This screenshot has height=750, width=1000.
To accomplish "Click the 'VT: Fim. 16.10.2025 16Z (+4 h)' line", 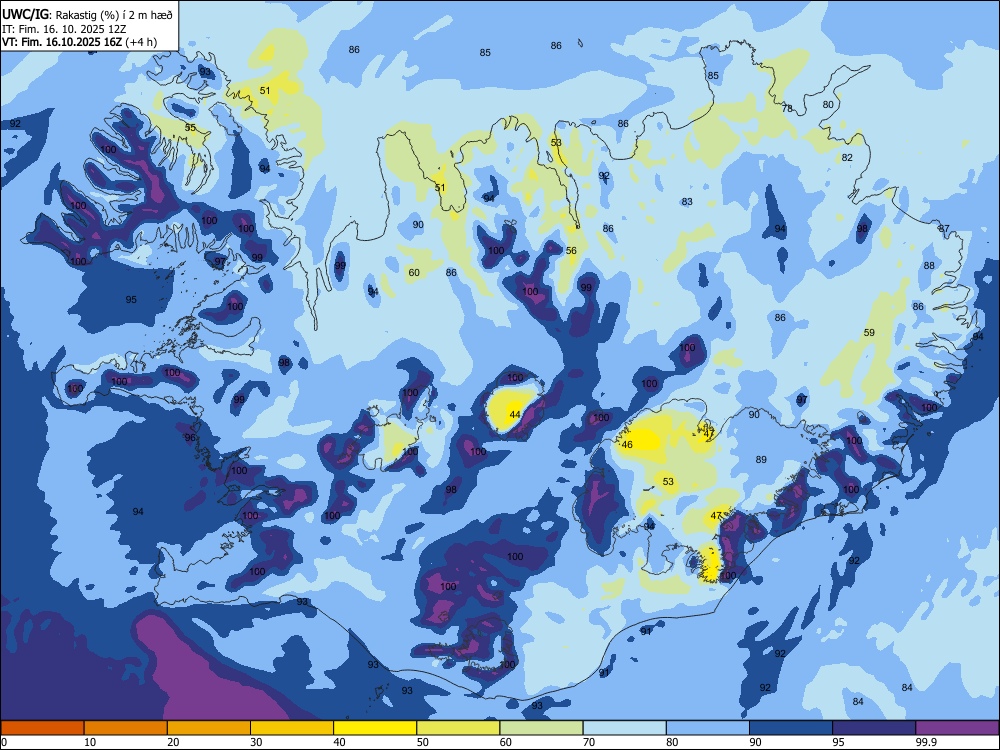I will [x=79, y=42].
